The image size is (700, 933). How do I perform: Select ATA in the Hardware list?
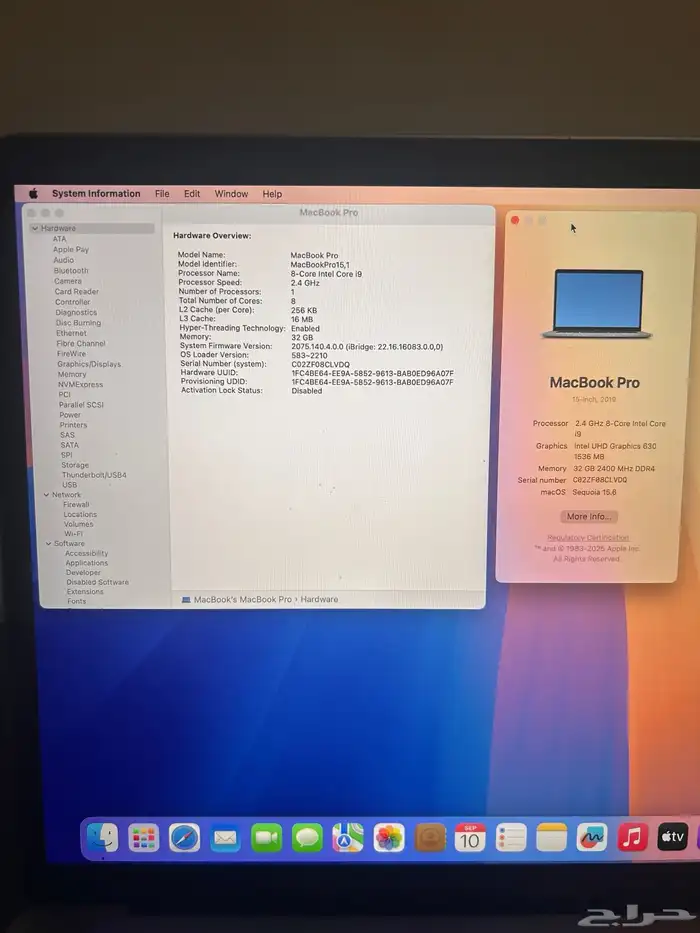(x=60, y=239)
